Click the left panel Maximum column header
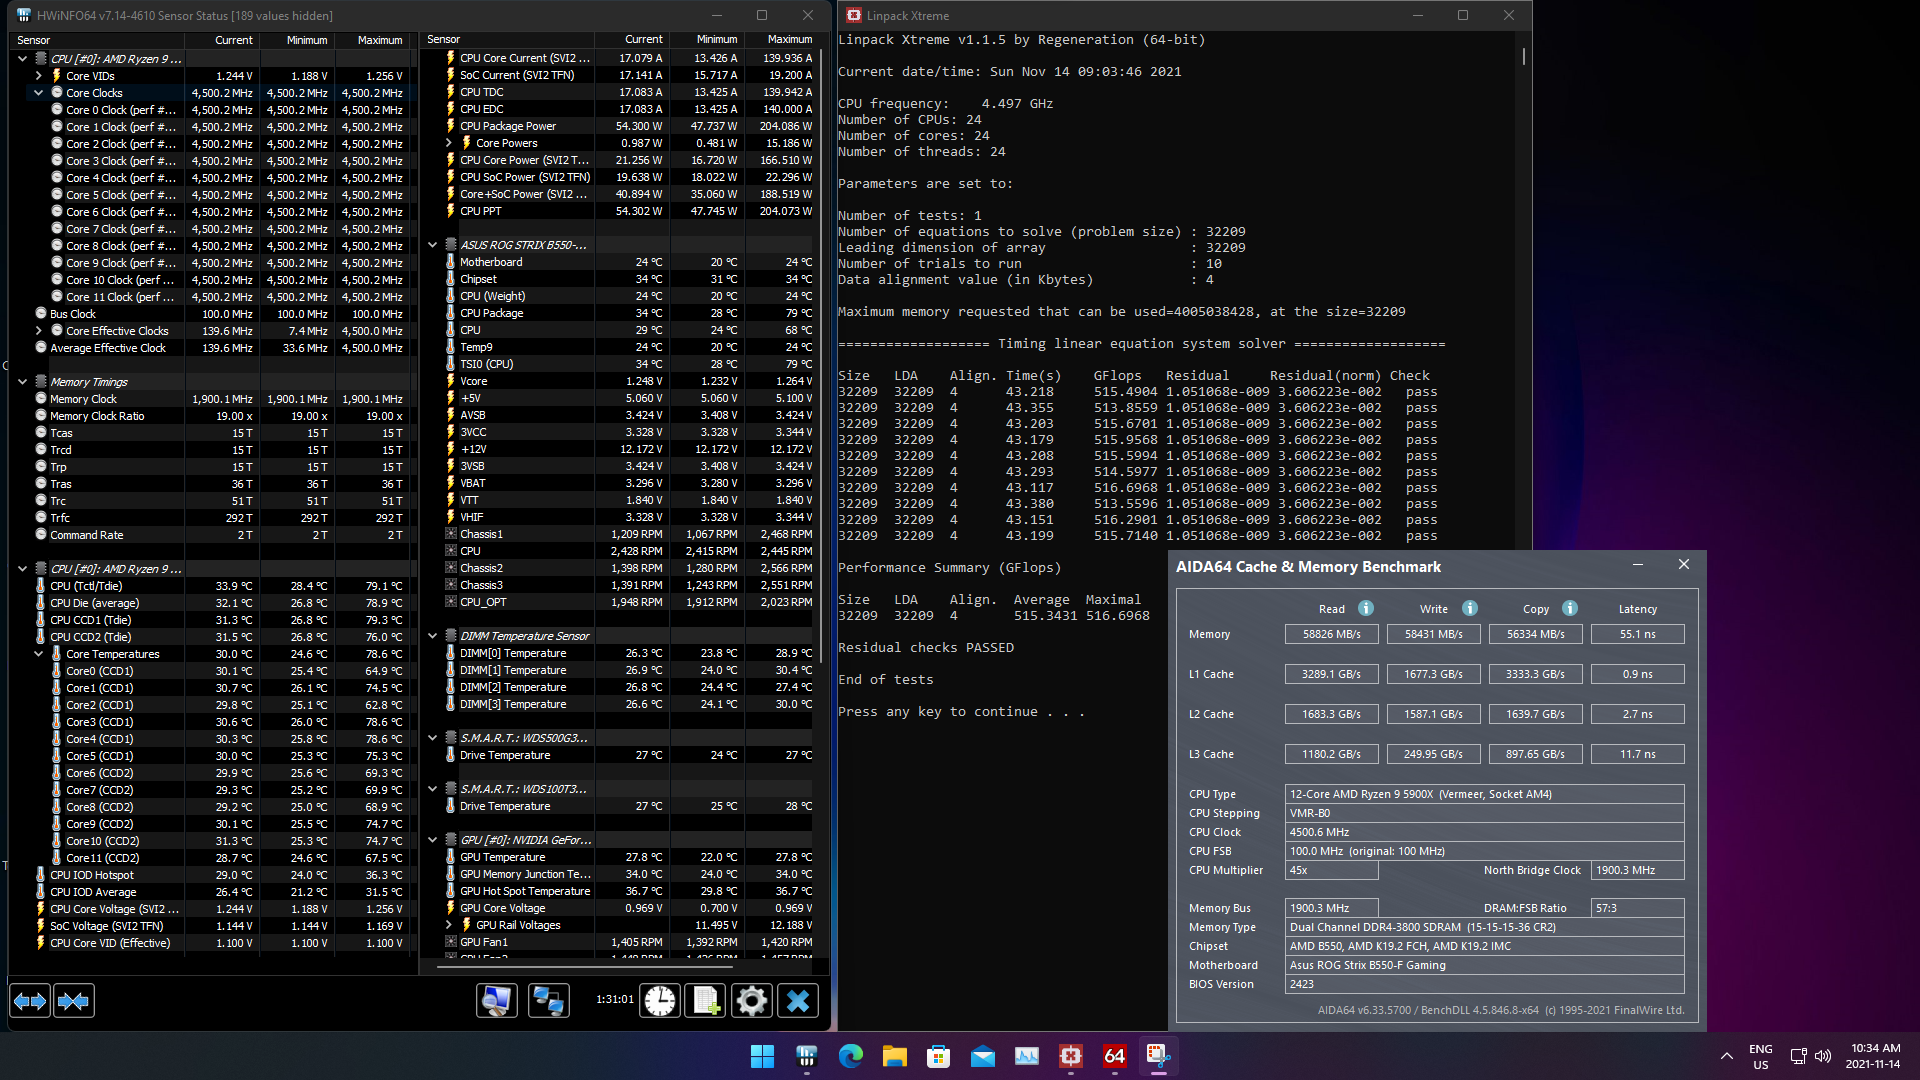Image resolution: width=1920 pixels, height=1080 pixels. [372, 40]
